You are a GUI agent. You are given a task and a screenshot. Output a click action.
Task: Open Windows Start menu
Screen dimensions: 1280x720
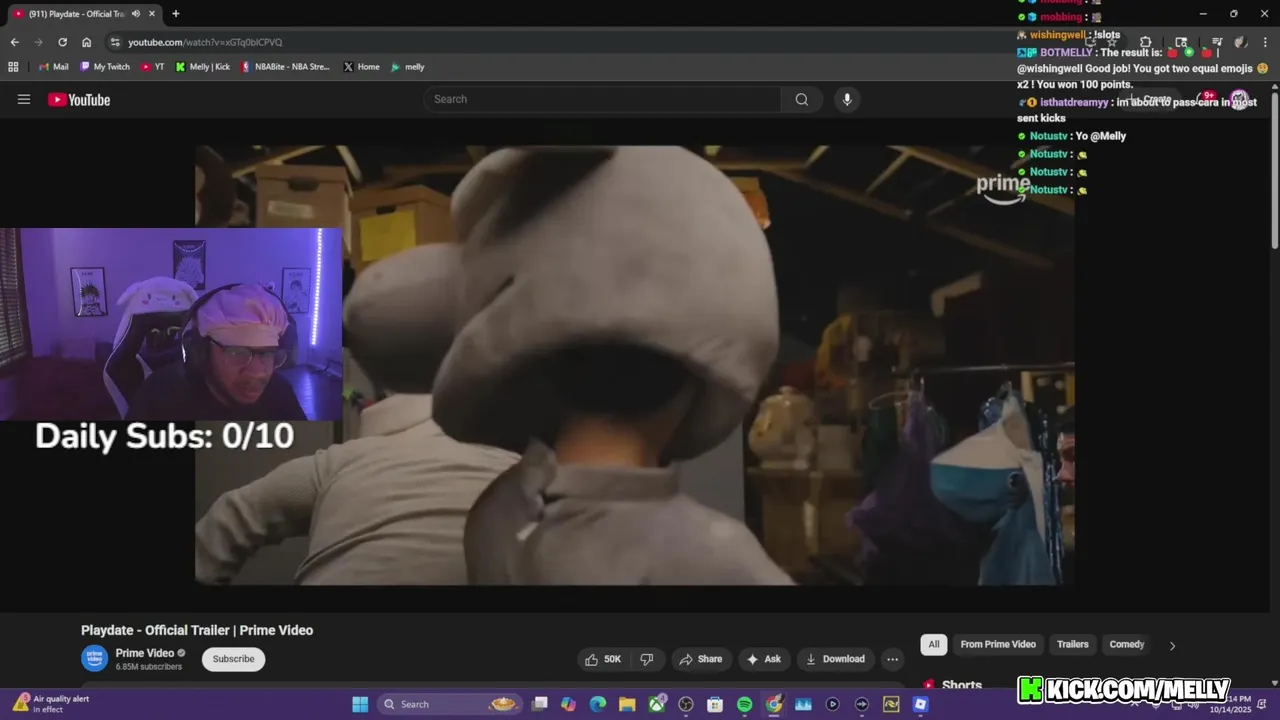[360, 704]
